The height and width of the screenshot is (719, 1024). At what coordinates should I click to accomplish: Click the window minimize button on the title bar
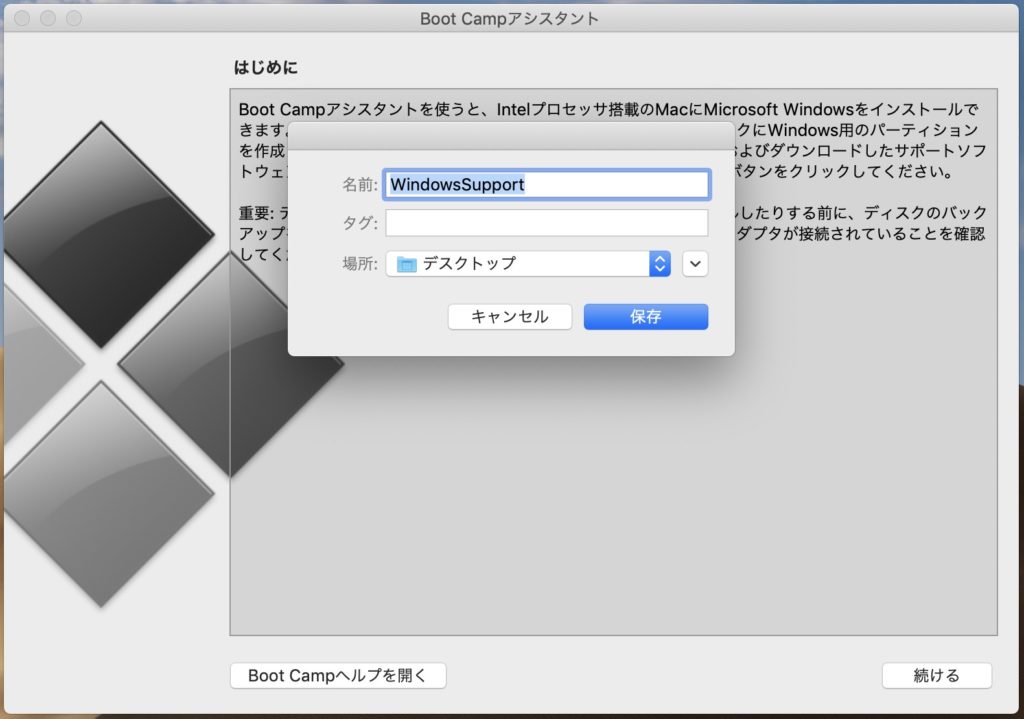coord(48,18)
